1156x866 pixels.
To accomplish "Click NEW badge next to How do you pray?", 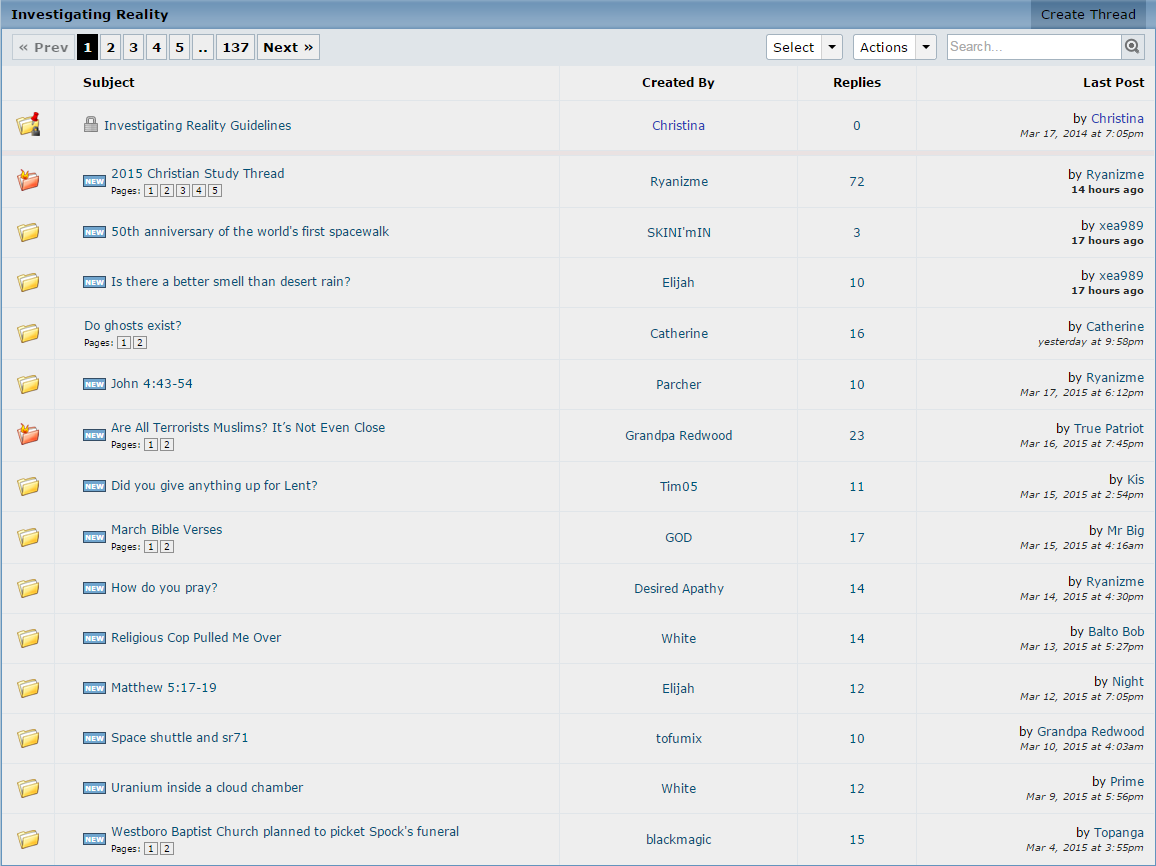I will tap(94, 588).
